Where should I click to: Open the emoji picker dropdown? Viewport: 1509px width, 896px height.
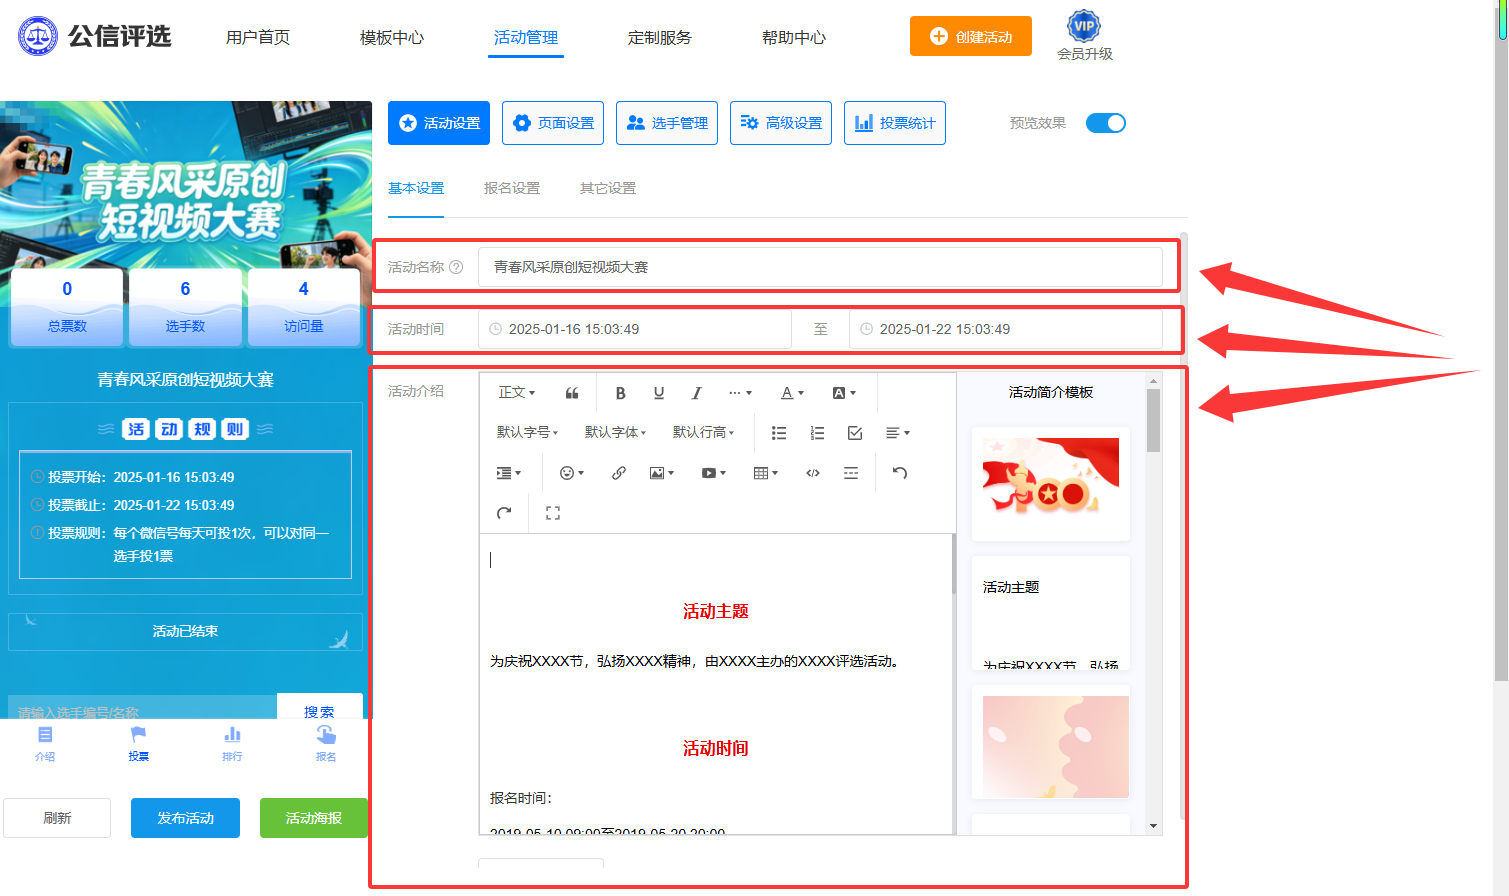(x=572, y=473)
